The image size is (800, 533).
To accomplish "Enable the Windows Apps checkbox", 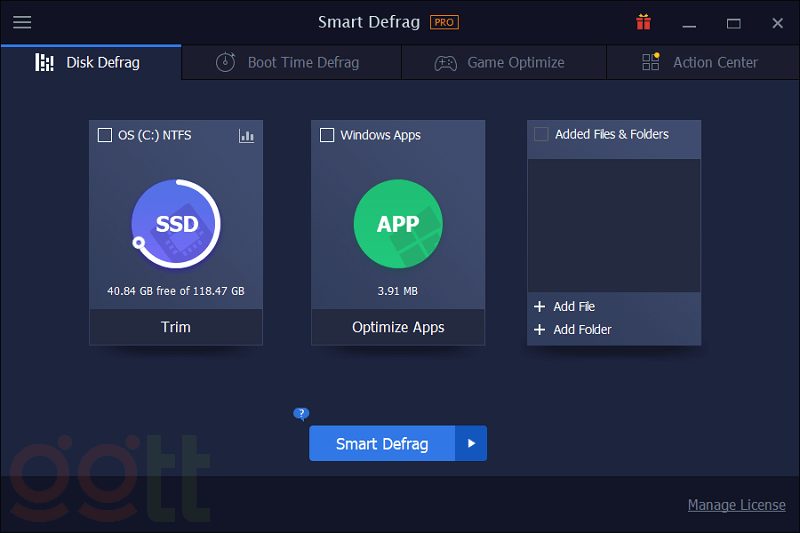I will tap(327, 135).
